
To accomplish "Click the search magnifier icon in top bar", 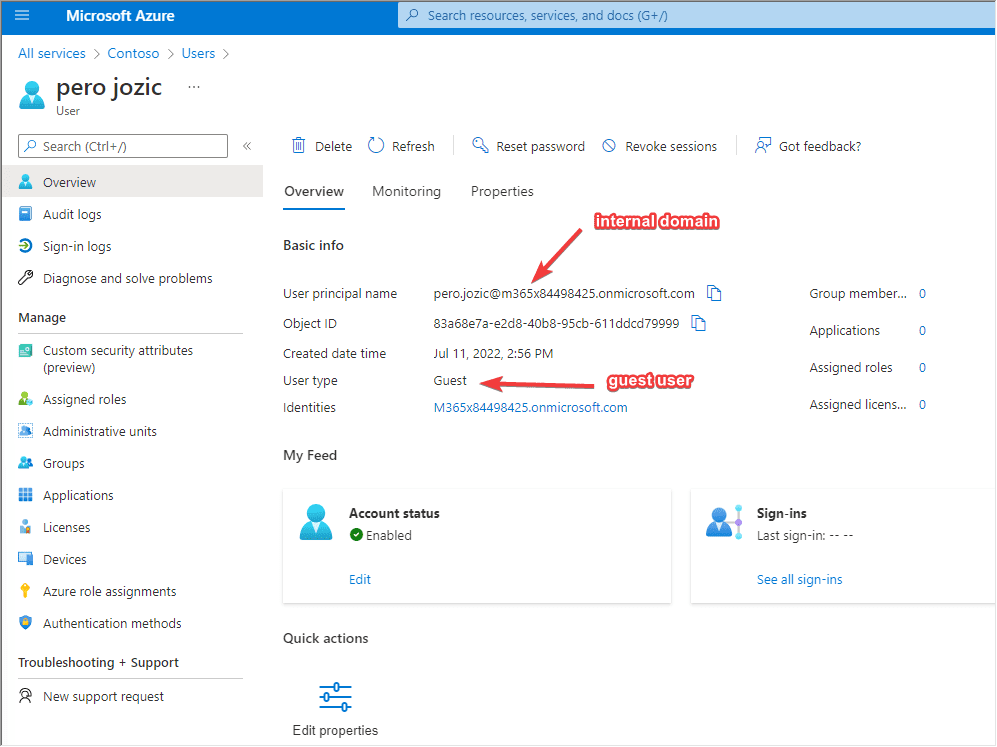I will (413, 15).
